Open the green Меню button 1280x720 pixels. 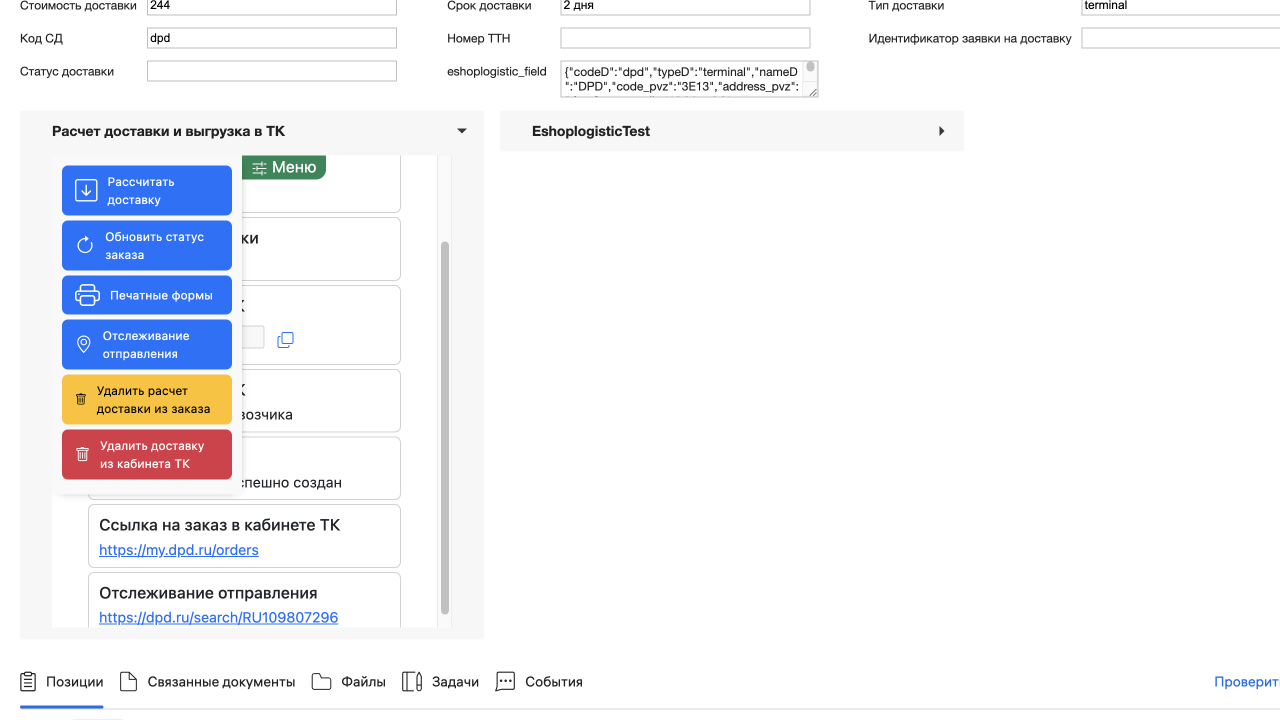pos(284,168)
